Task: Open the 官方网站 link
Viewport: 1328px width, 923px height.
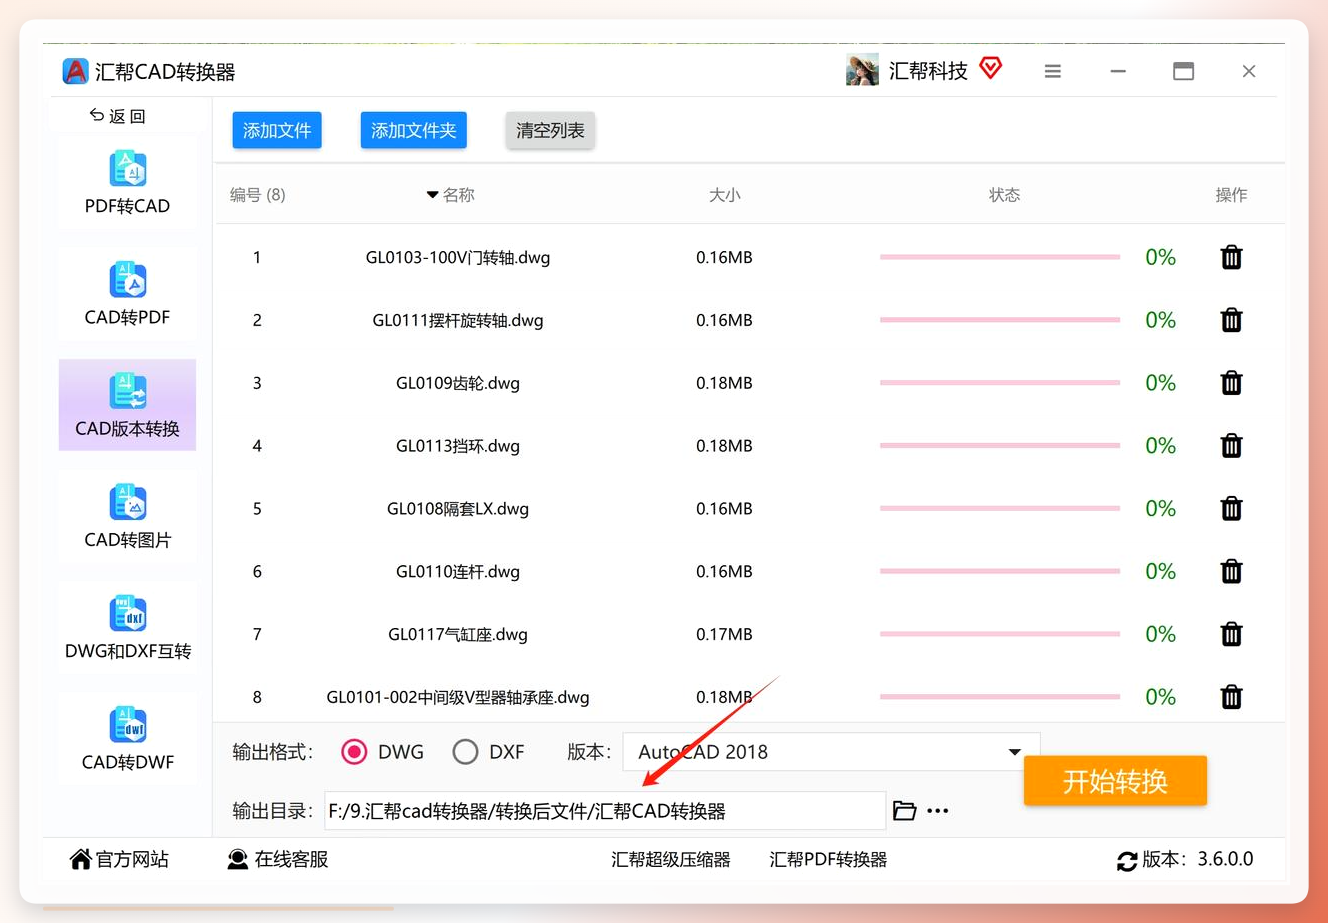Action: (x=119, y=859)
